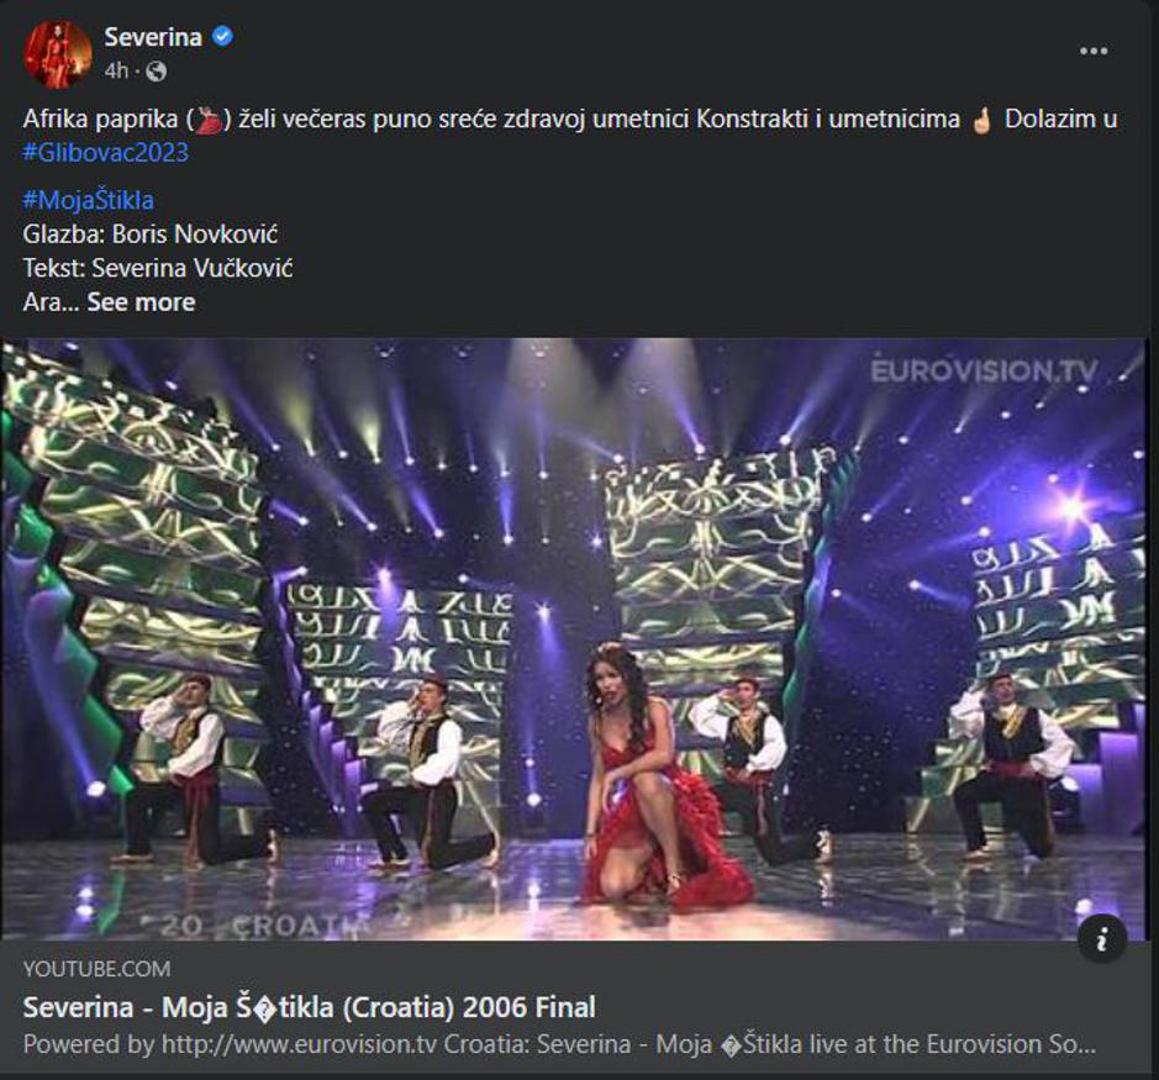Open Severina's profile picture avatar
The width and height of the screenshot is (1159, 1080).
coord(58,54)
